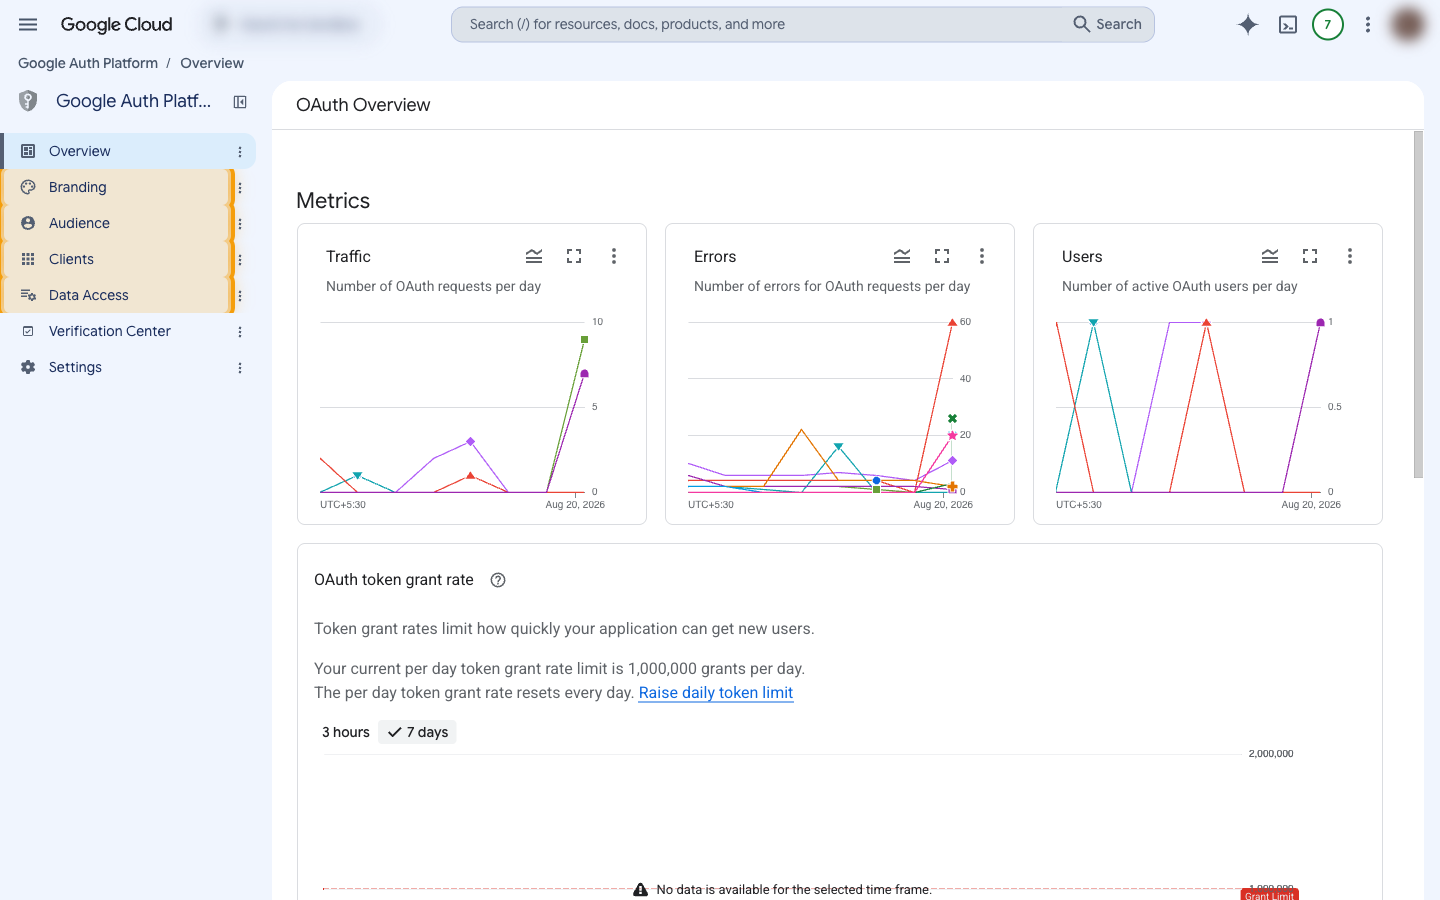
Task: Open more options for Traffic chart
Action: click(x=614, y=256)
